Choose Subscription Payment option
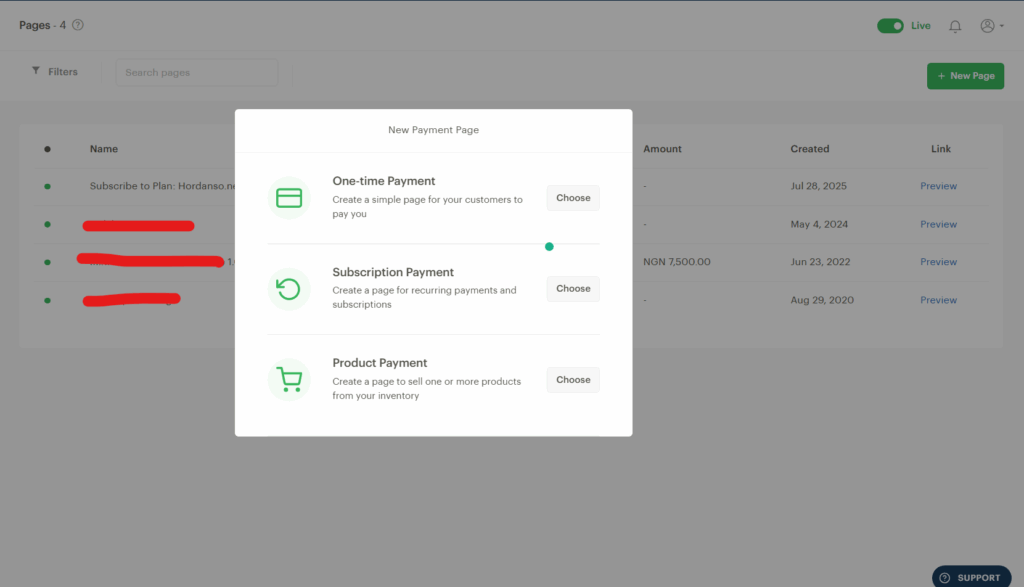This screenshot has width=1024, height=587. (x=573, y=289)
